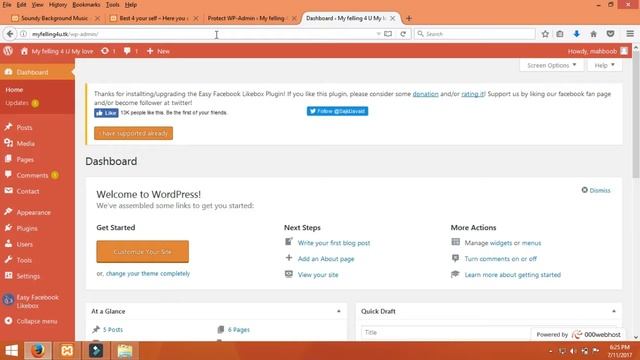Collapse the Quick Draft widget
The width and height of the screenshot is (640, 360).
point(613,311)
